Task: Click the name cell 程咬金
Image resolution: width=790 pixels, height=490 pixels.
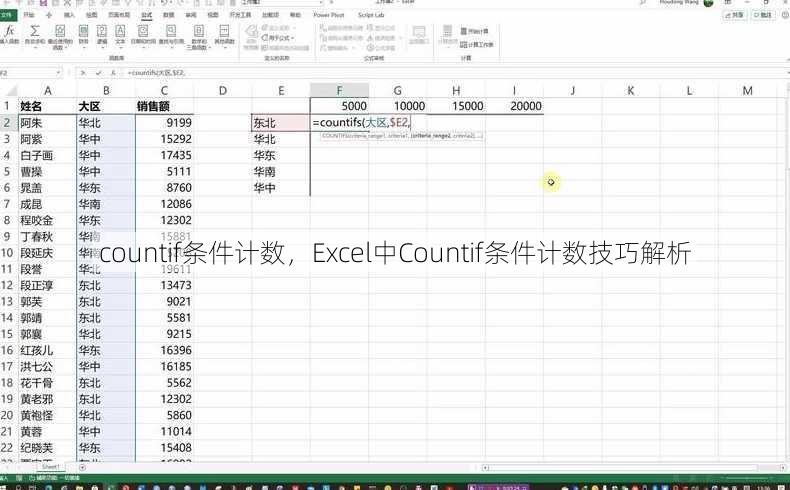Action: (x=47, y=220)
